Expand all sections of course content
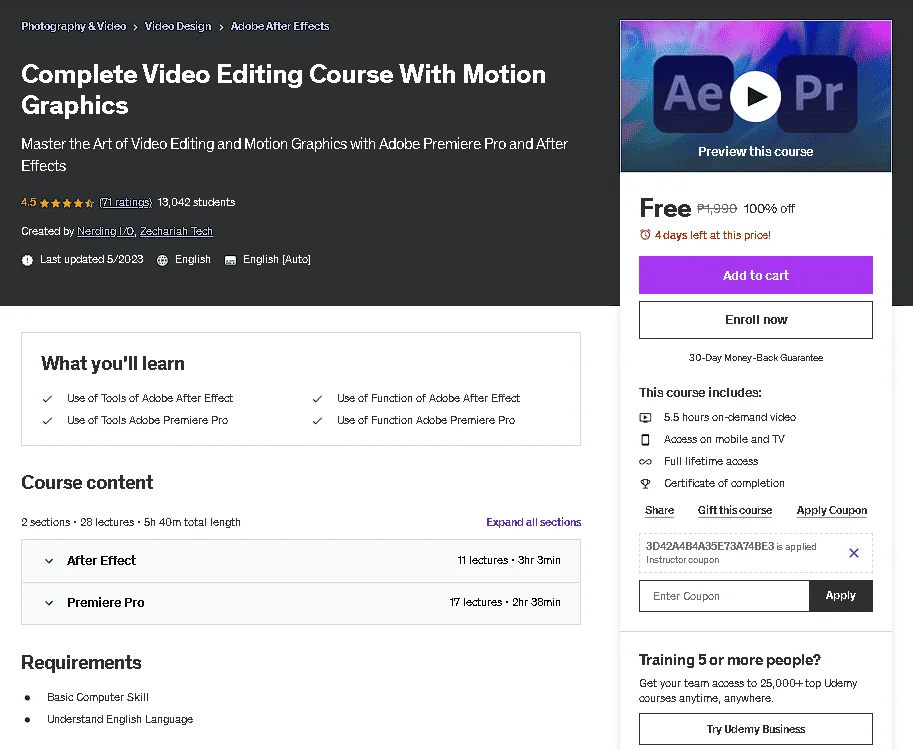Screen dimensions: 913x750 click(533, 522)
